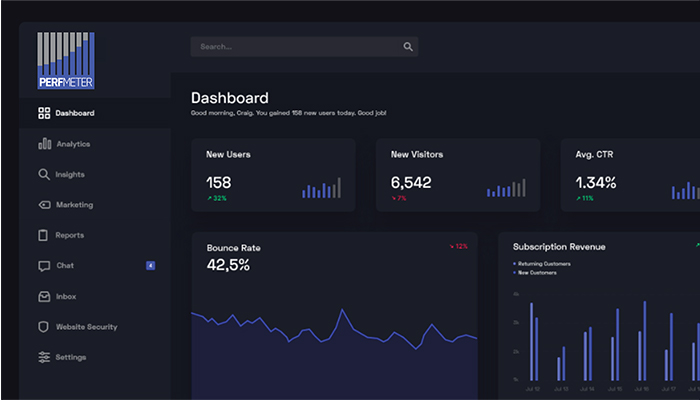700x400 pixels.
Task: Click the 1.34% CTR value
Action: point(596,182)
